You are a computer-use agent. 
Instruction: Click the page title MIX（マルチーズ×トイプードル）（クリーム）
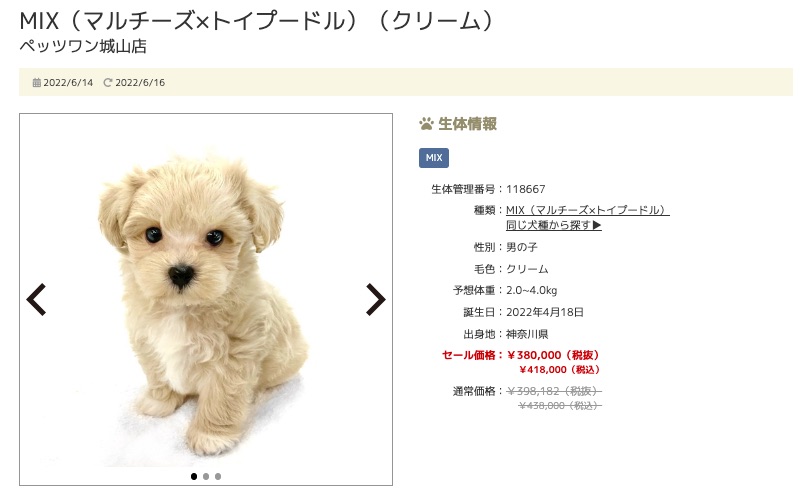pos(257,22)
